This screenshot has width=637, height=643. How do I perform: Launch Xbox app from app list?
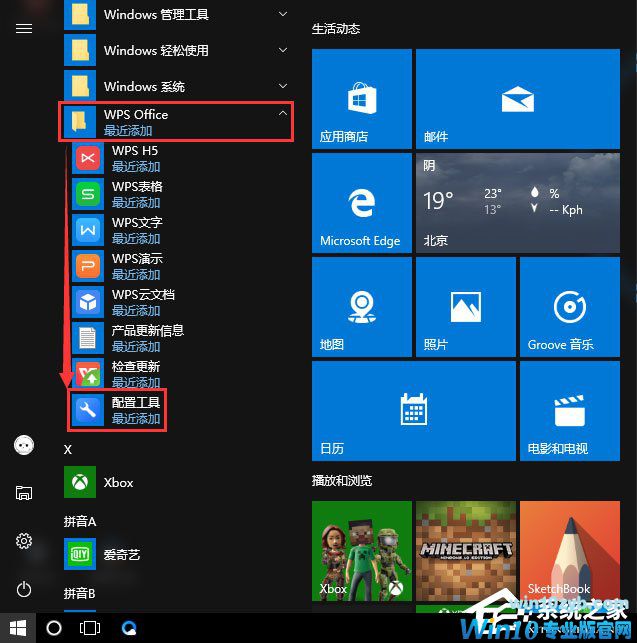coord(80,482)
